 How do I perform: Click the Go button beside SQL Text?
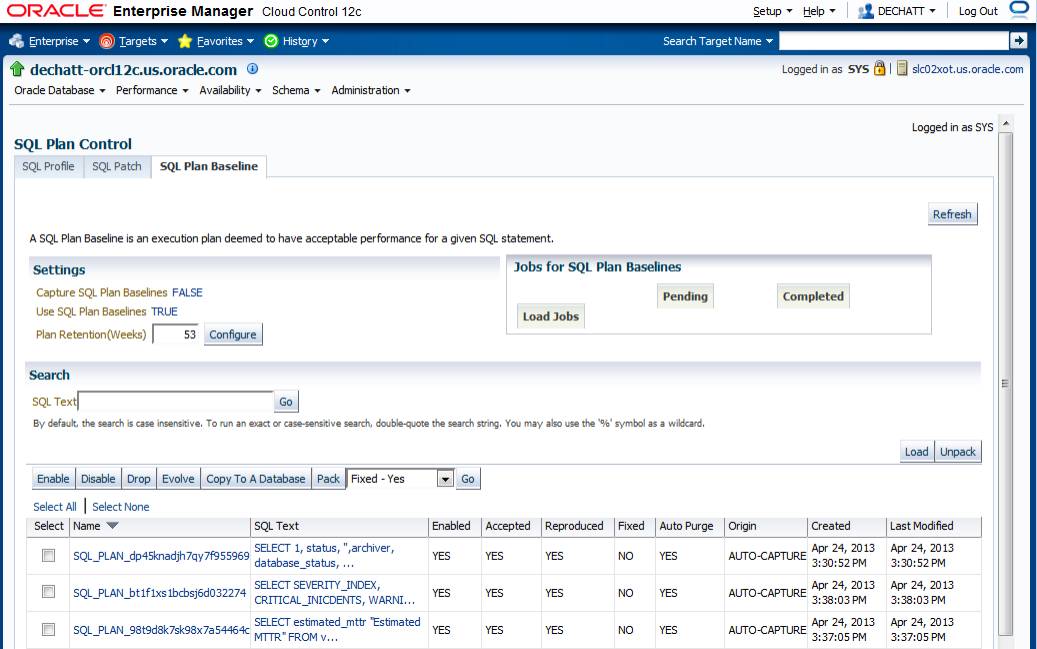pyautogui.click(x=286, y=402)
